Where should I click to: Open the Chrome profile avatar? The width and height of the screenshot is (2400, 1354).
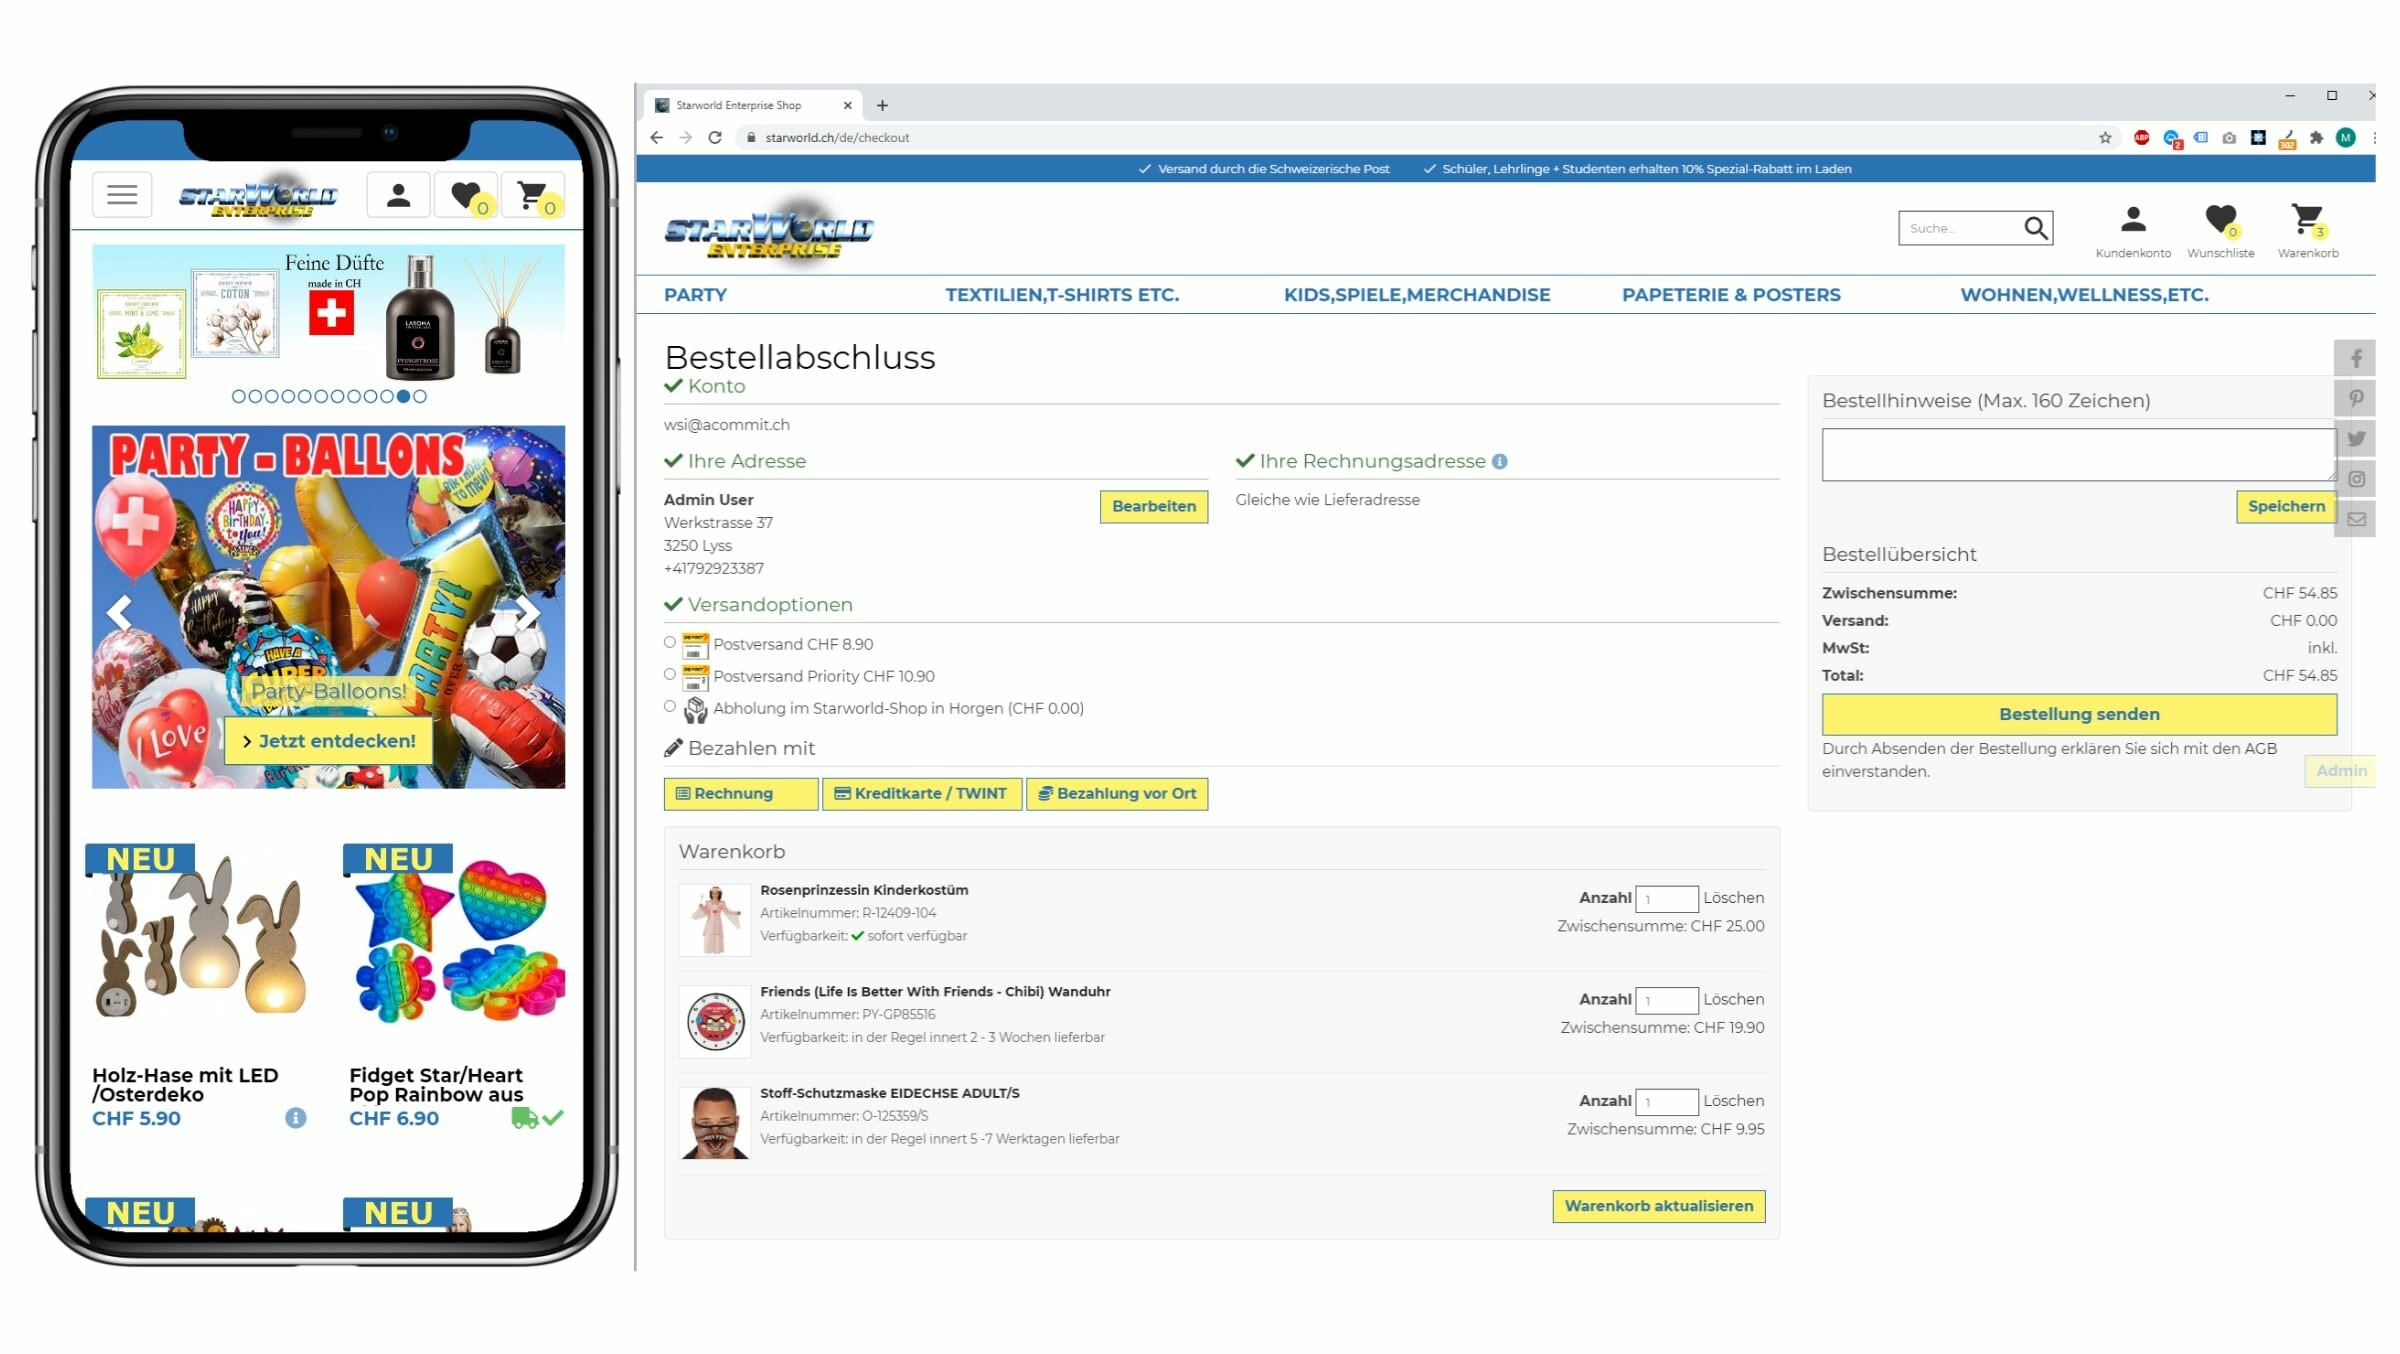click(2345, 138)
